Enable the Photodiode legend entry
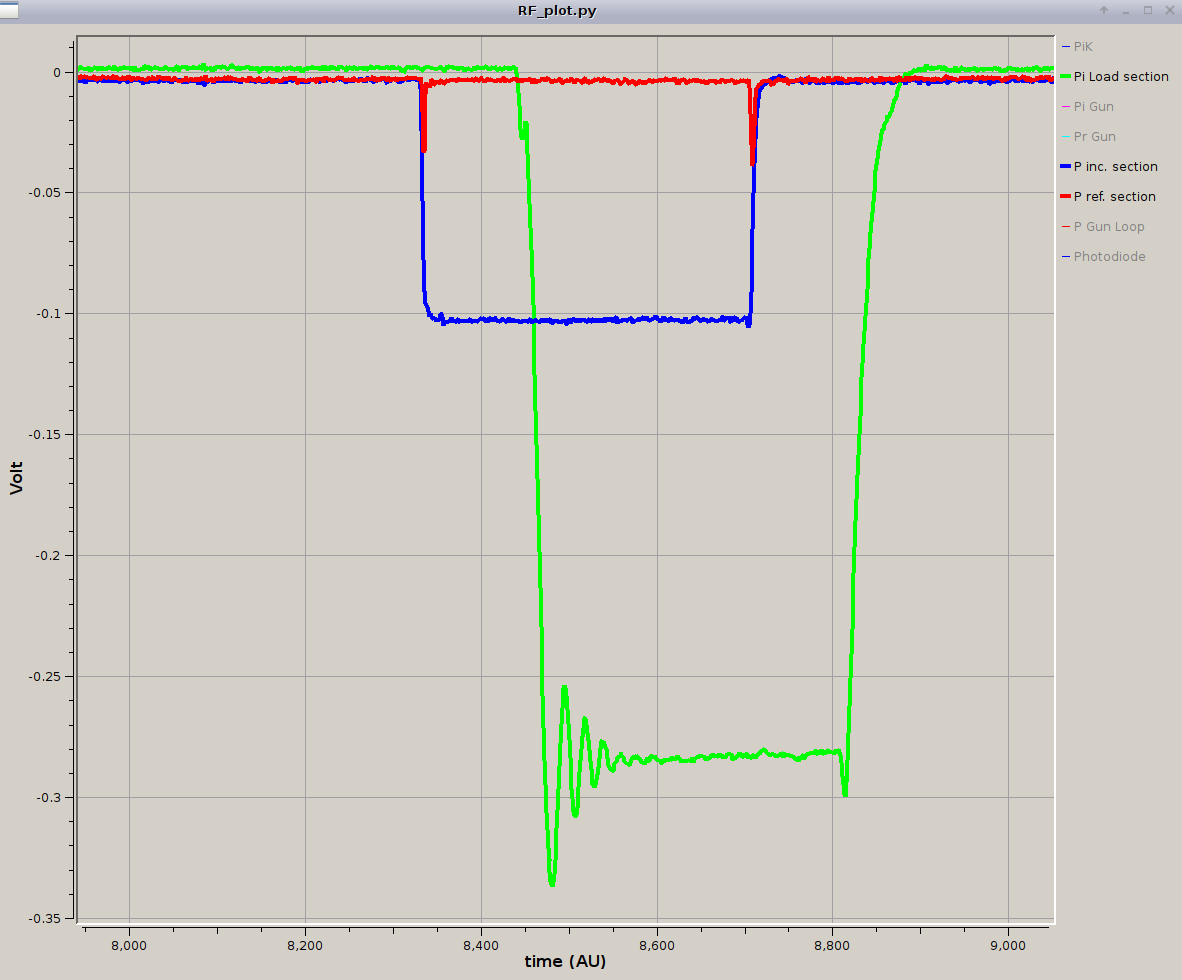Image resolution: width=1182 pixels, height=980 pixels. pos(1109,257)
